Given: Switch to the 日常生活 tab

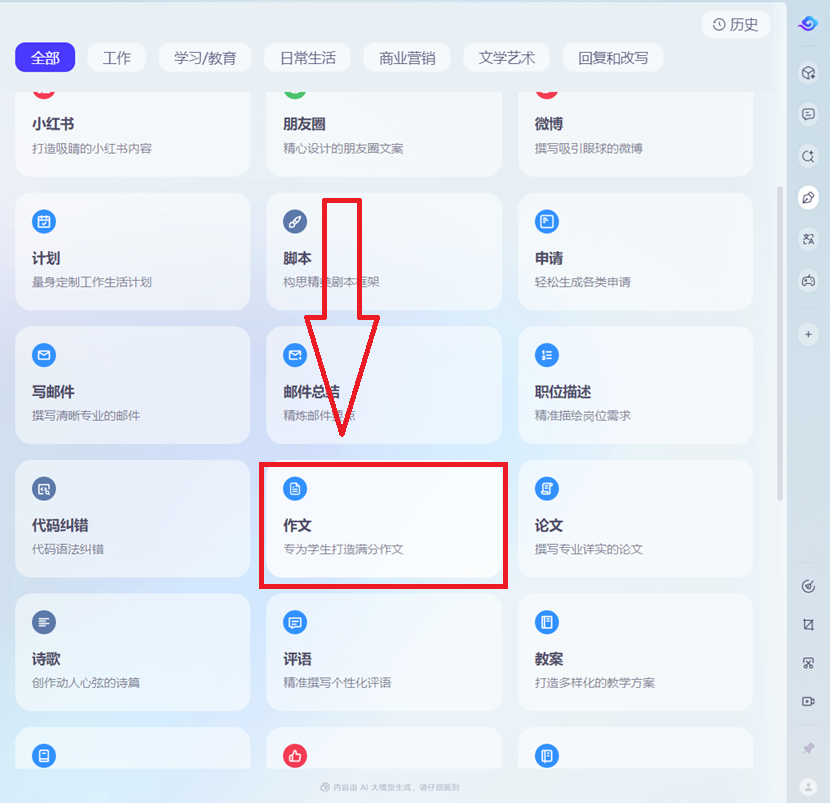Looking at the screenshot, I should click(x=308, y=58).
